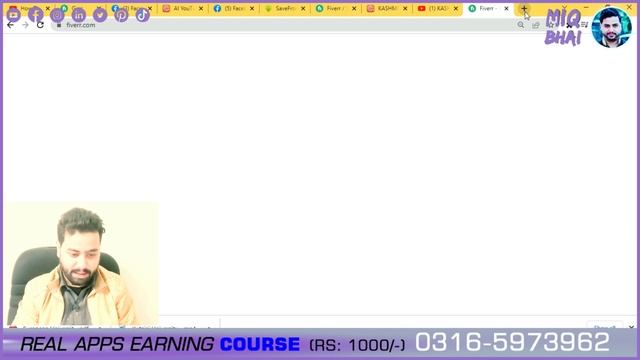The width and height of the screenshot is (640, 360).
Task: Click the share page icon in address bar
Action: click(536, 25)
